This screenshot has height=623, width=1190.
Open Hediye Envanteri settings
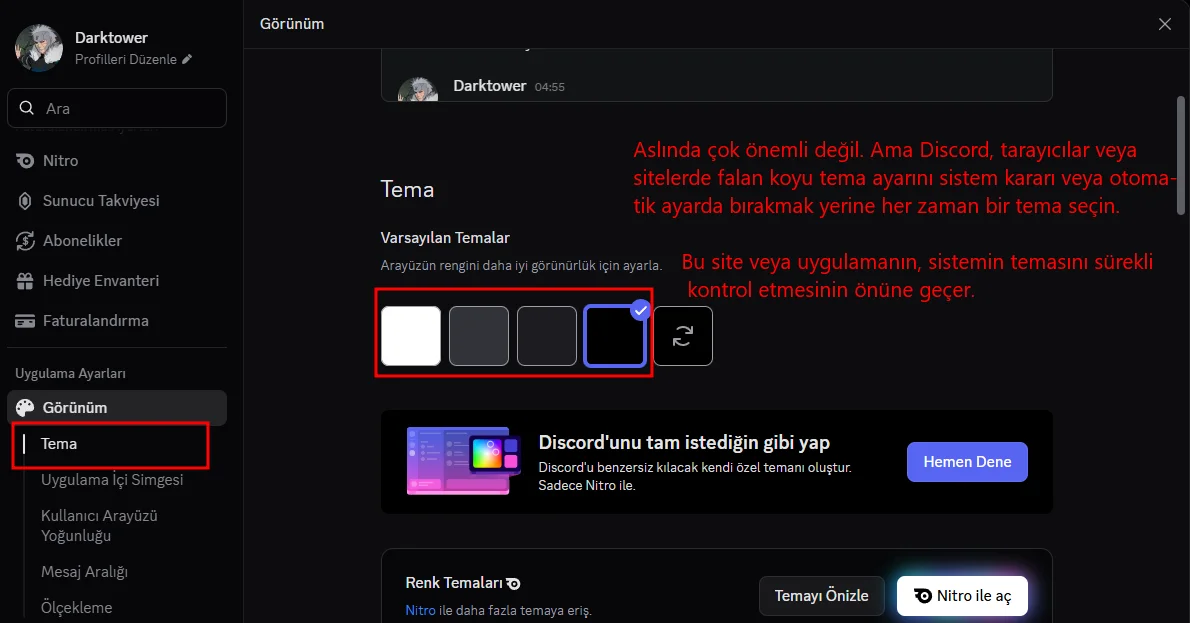(117, 281)
